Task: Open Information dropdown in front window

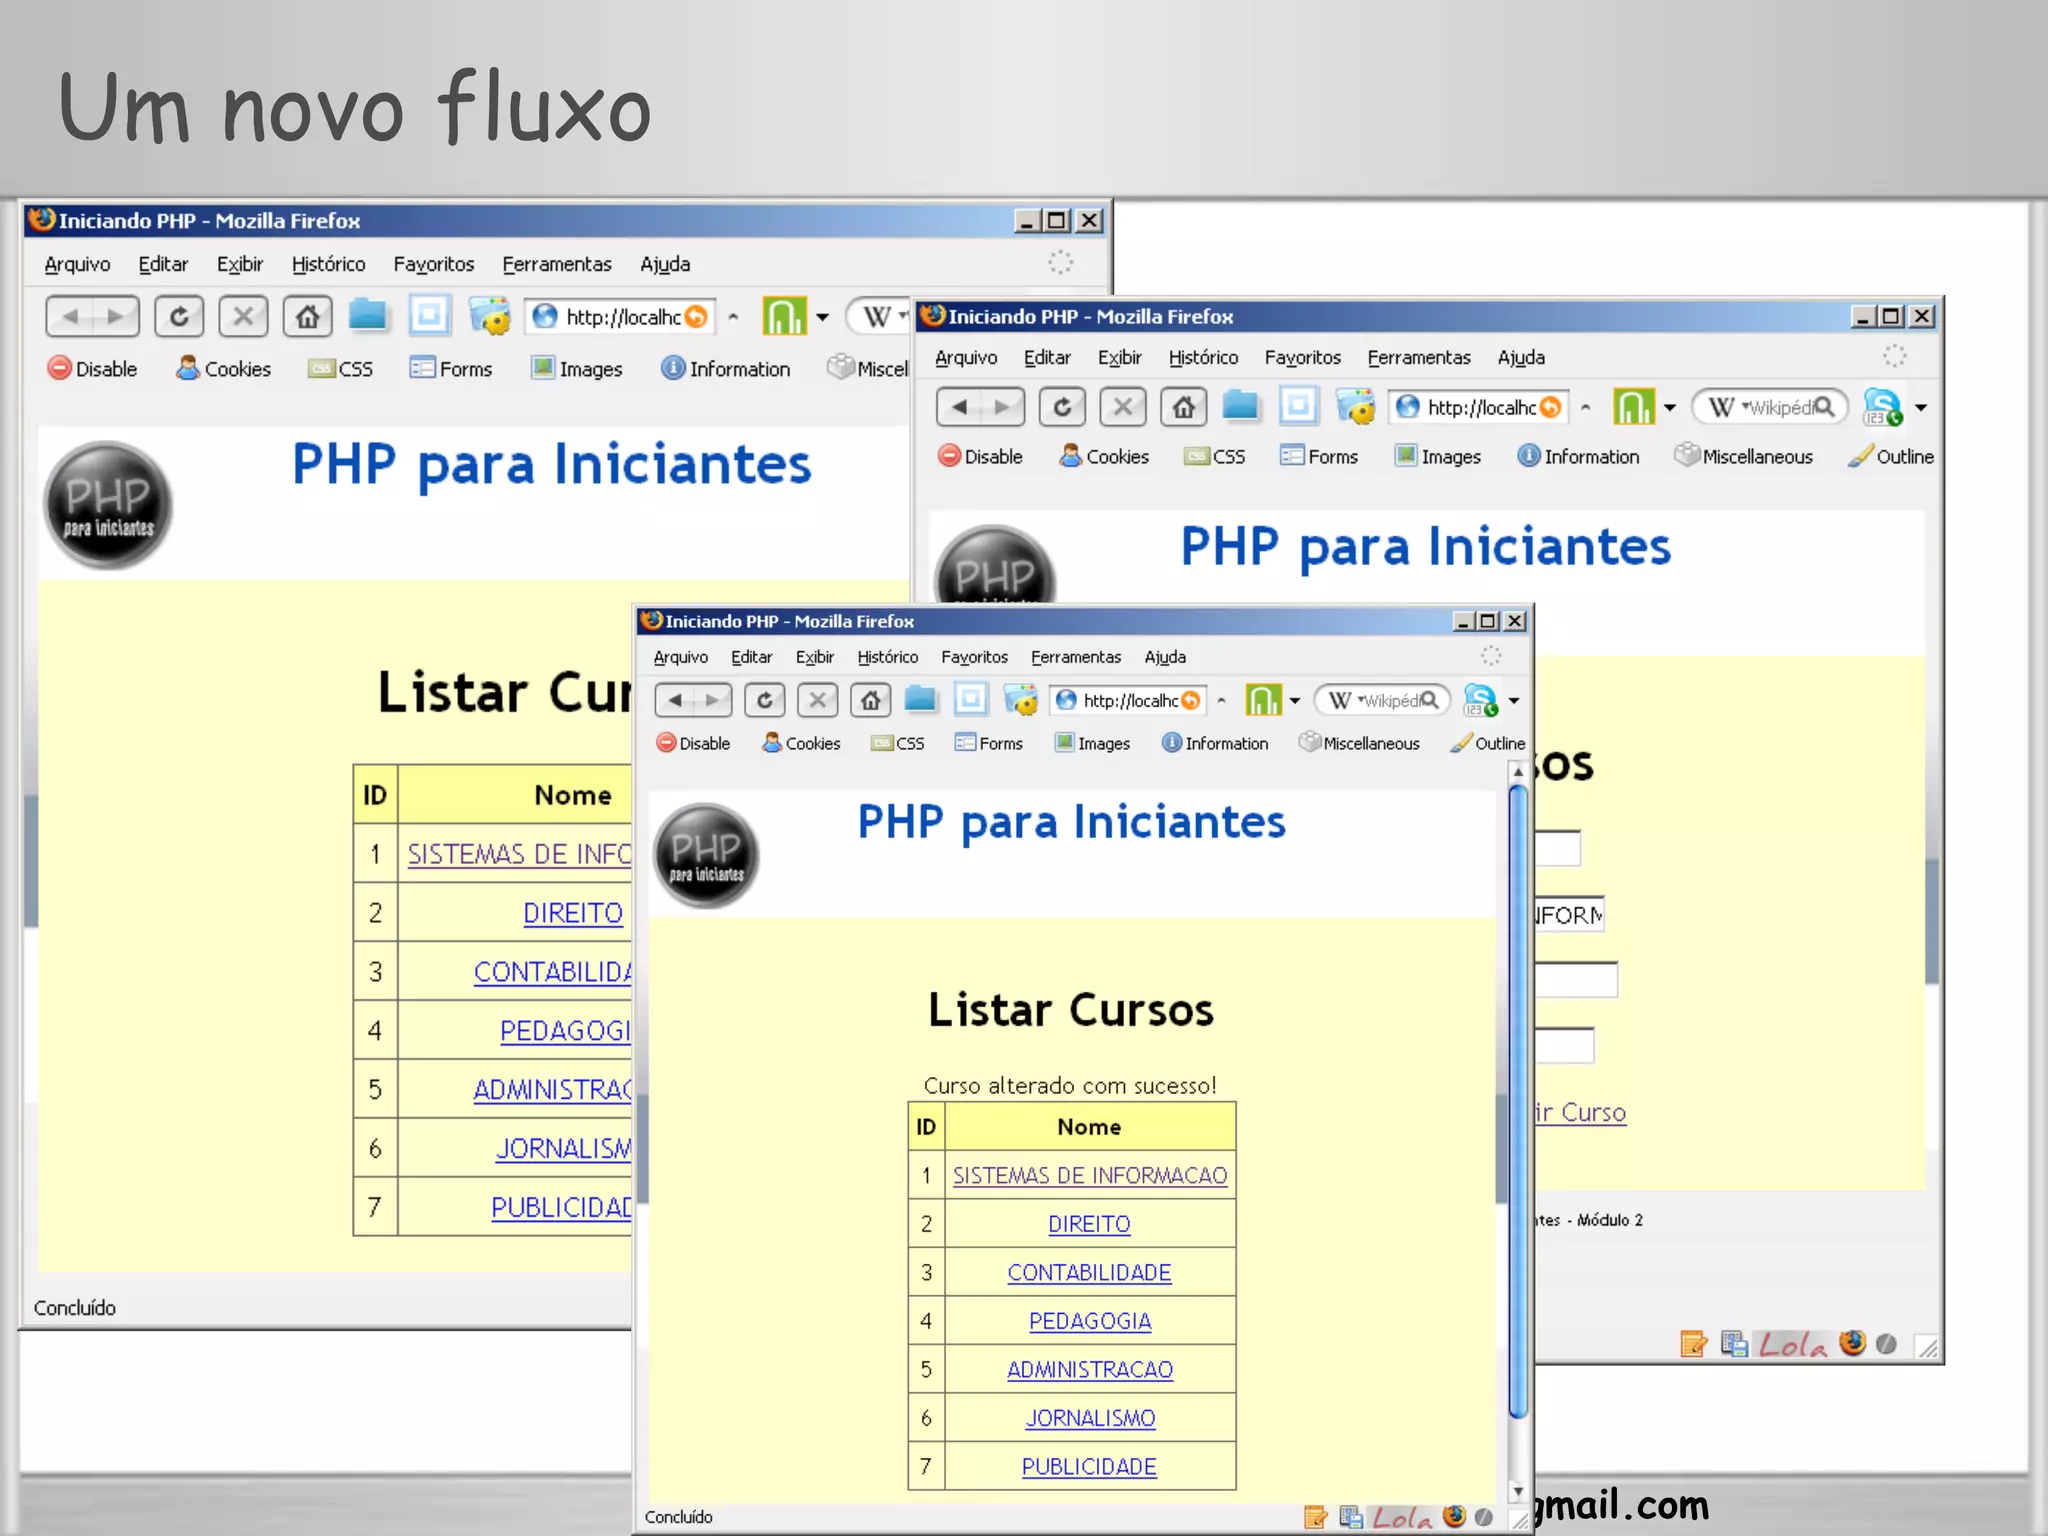Action: click(x=1215, y=743)
